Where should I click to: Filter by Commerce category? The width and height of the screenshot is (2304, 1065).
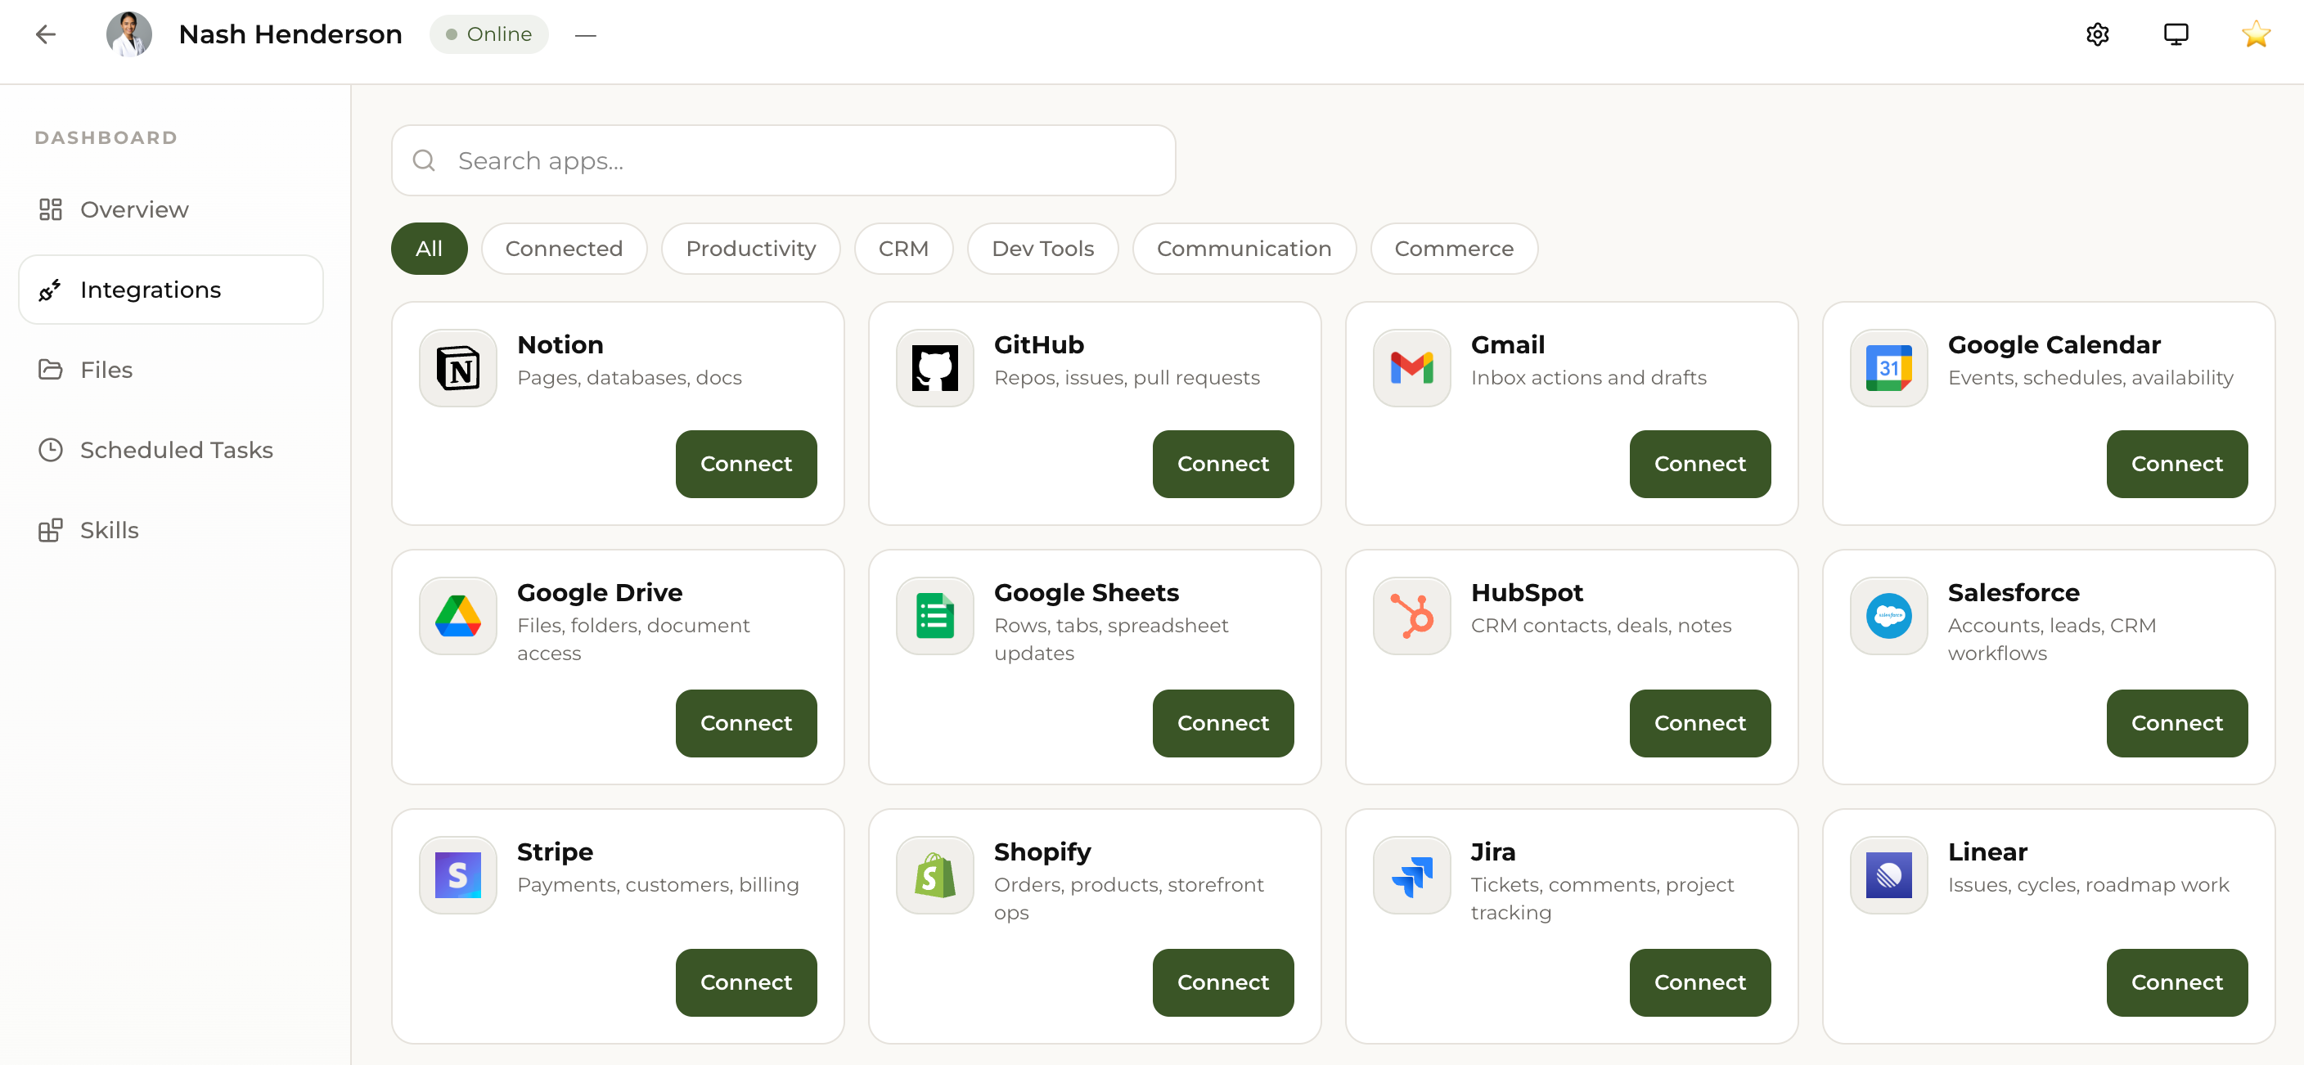click(x=1454, y=248)
